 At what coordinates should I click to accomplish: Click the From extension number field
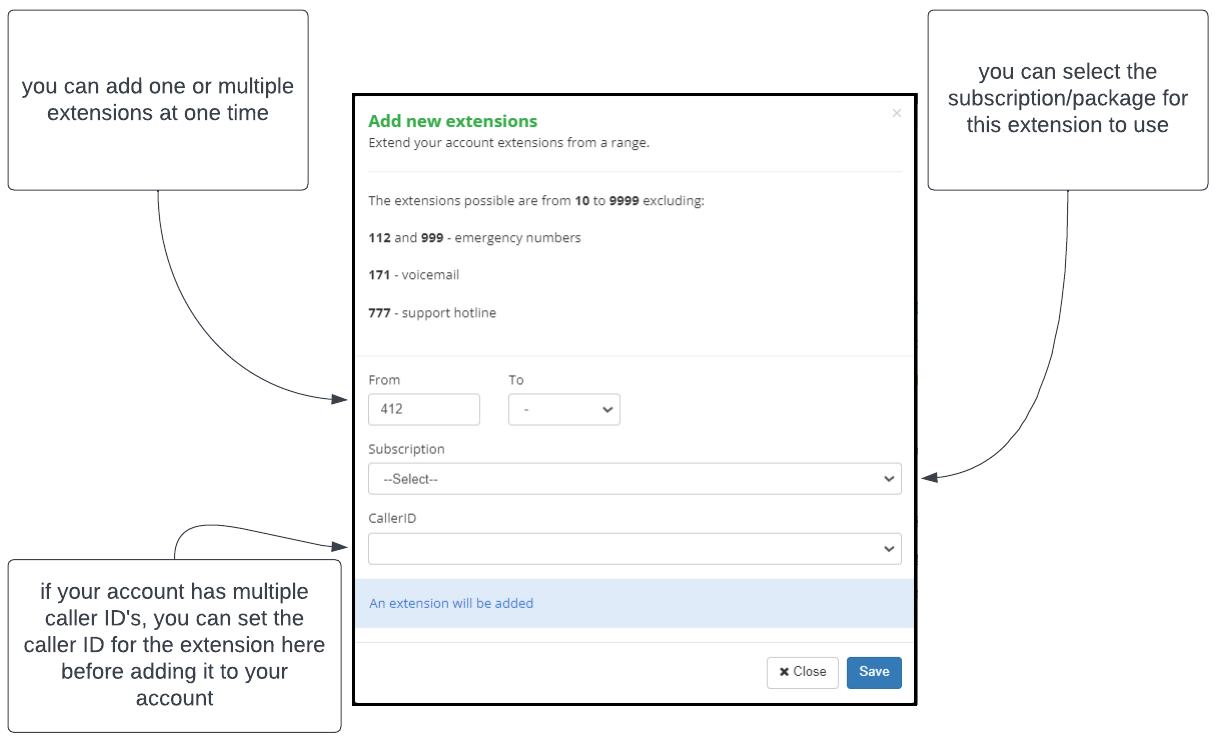(424, 409)
